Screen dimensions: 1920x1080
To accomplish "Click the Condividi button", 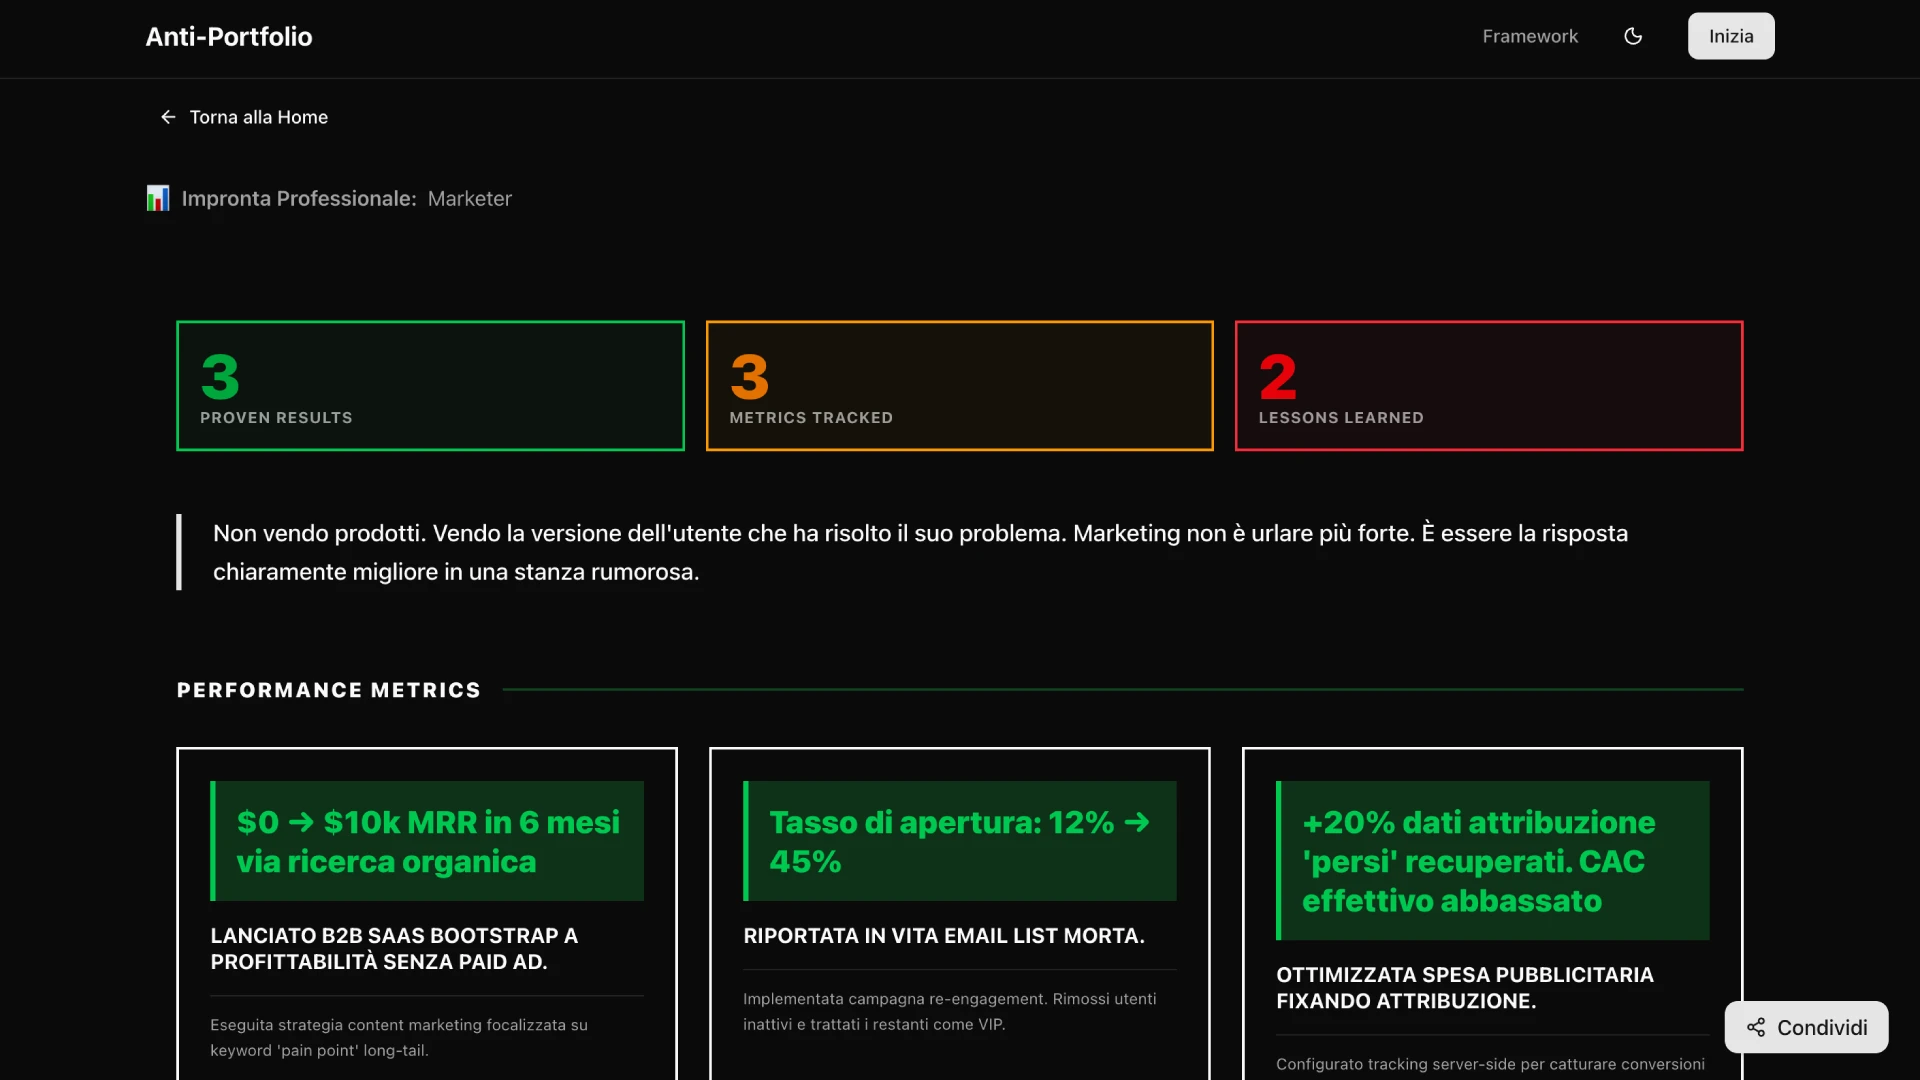I will (1806, 1027).
